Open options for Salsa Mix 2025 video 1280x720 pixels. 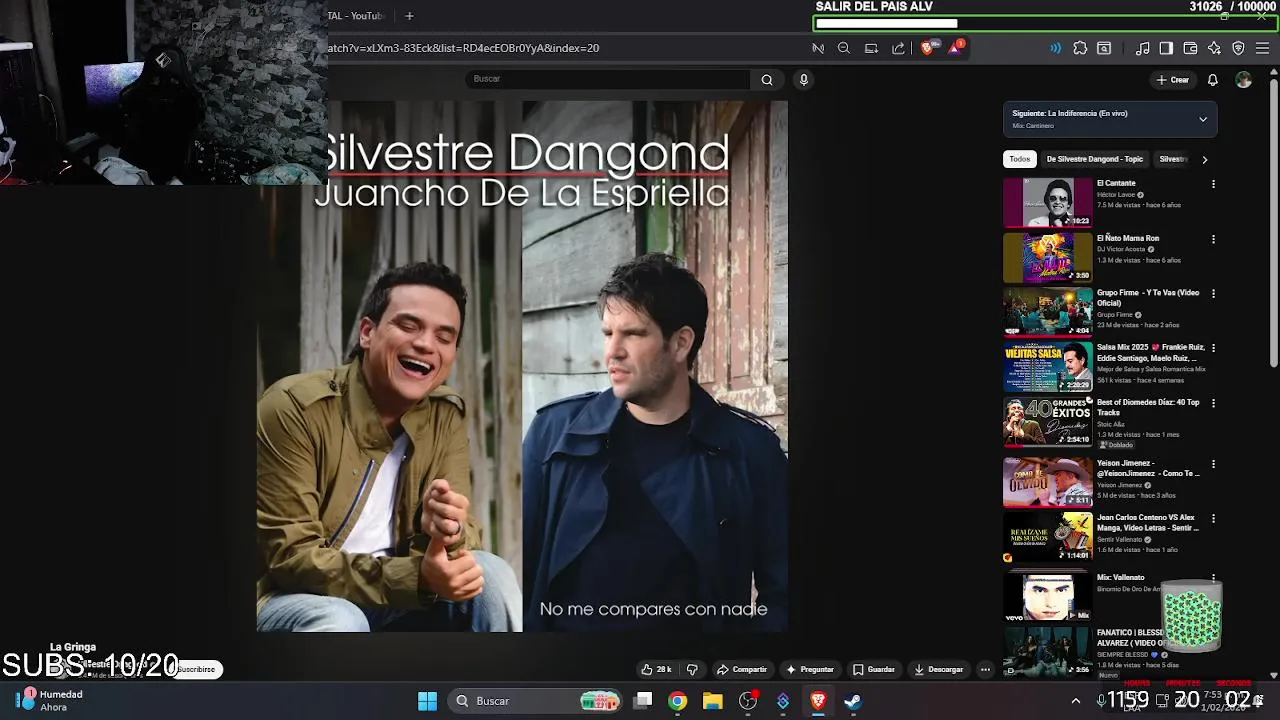point(1213,348)
